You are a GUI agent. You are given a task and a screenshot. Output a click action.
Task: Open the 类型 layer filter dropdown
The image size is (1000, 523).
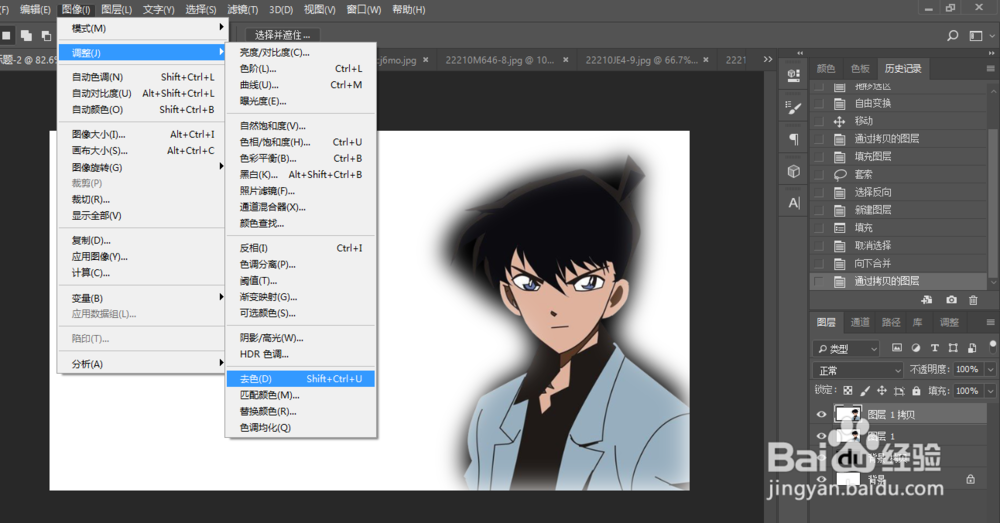click(846, 349)
